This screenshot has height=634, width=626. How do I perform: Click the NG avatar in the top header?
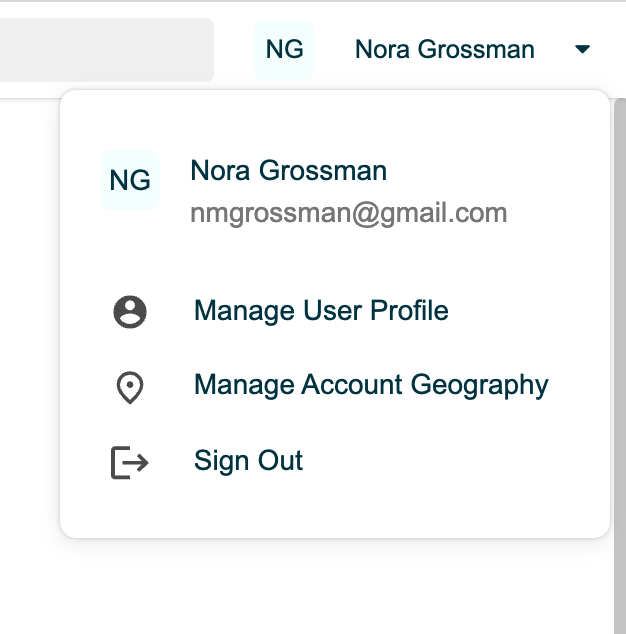click(x=284, y=50)
